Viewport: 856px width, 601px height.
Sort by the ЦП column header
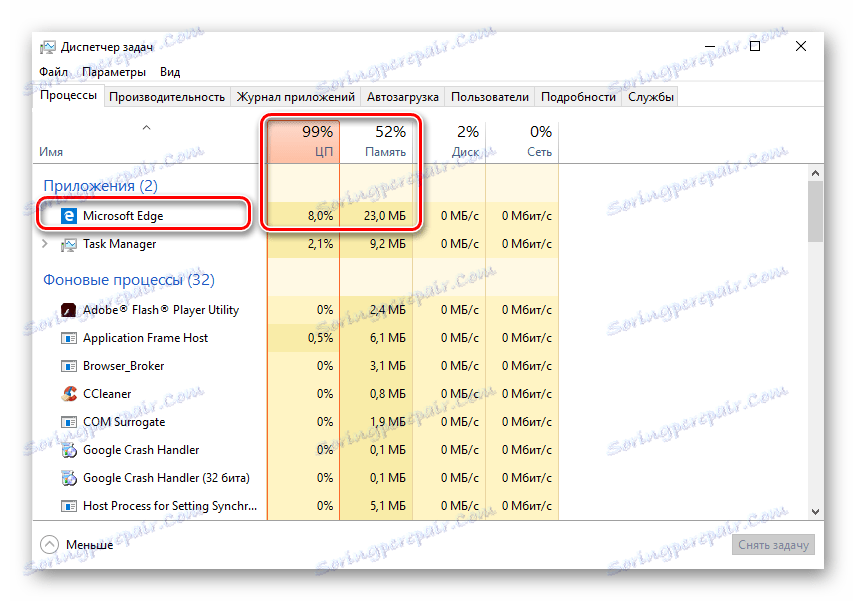coord(304,141)
